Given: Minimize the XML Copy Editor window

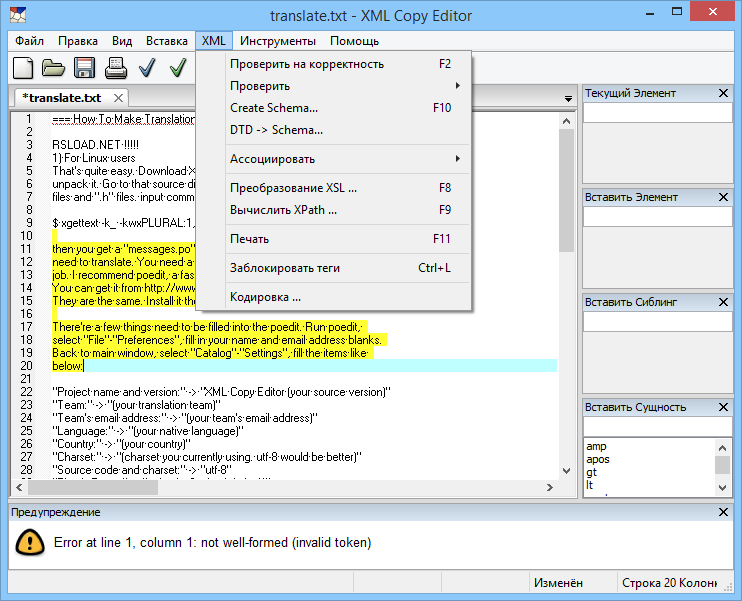Looking at the screenshot, I should [650, 13].
